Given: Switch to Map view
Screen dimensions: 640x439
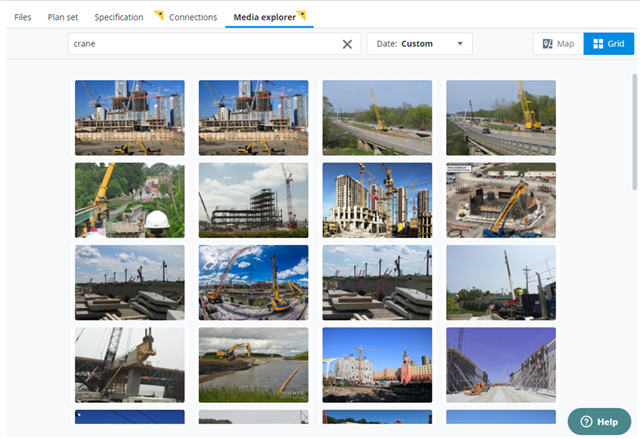Looking at the screenshot, I should [x=558, y=44].
